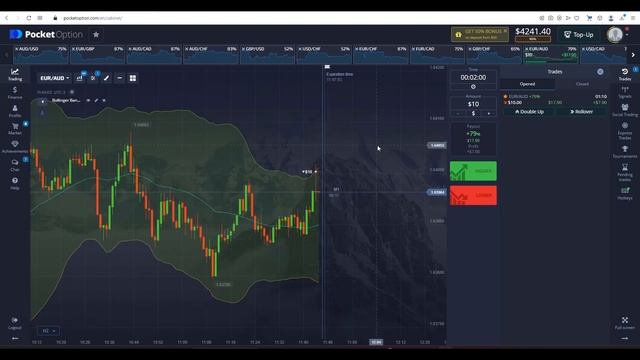Viewport: 640px width, 360px height.
Task: Close the Get 50% Bonus banner
Action: 505,31
